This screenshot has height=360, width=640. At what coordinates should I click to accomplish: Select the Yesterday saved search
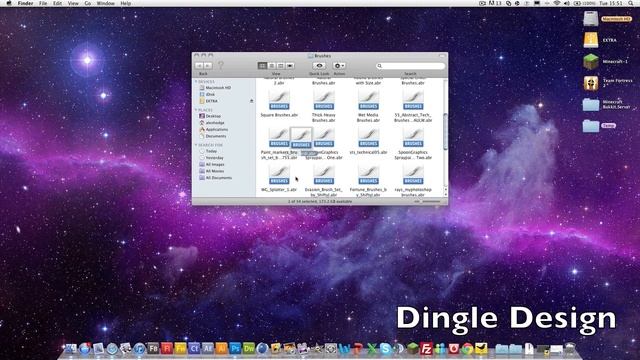pos(211,158)
